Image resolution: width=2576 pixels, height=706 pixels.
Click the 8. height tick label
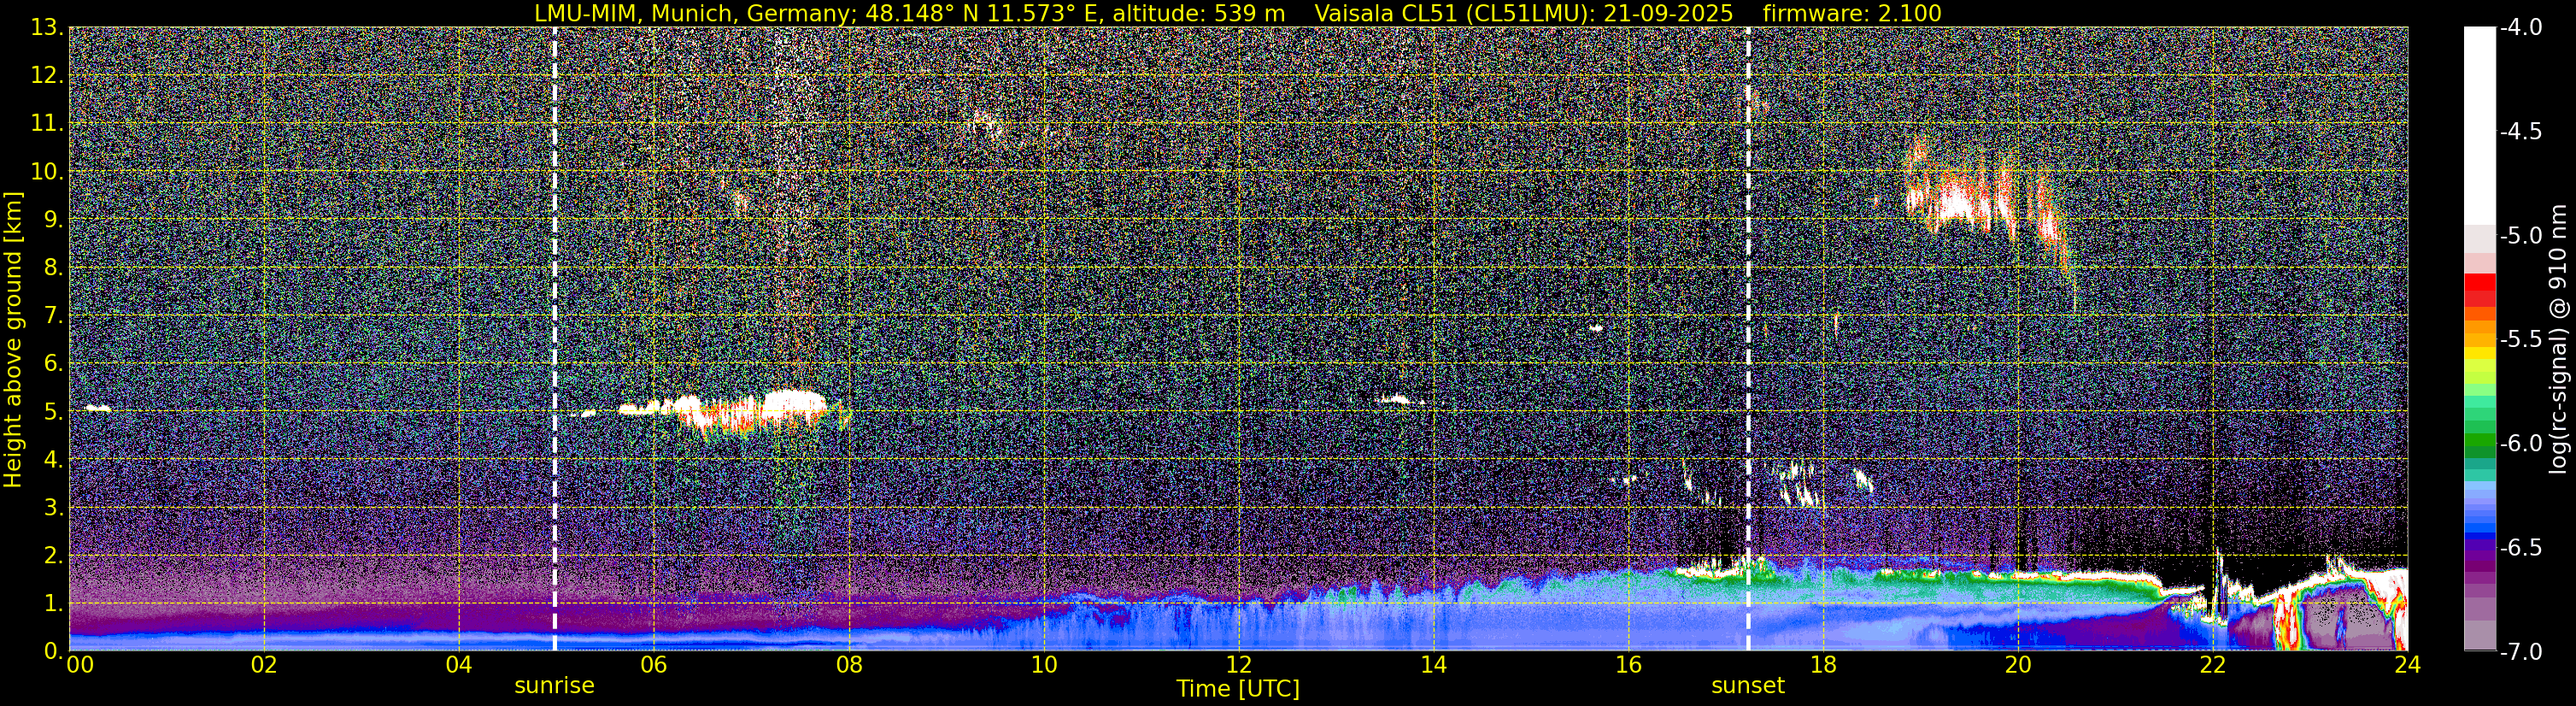tap(53, 267)
